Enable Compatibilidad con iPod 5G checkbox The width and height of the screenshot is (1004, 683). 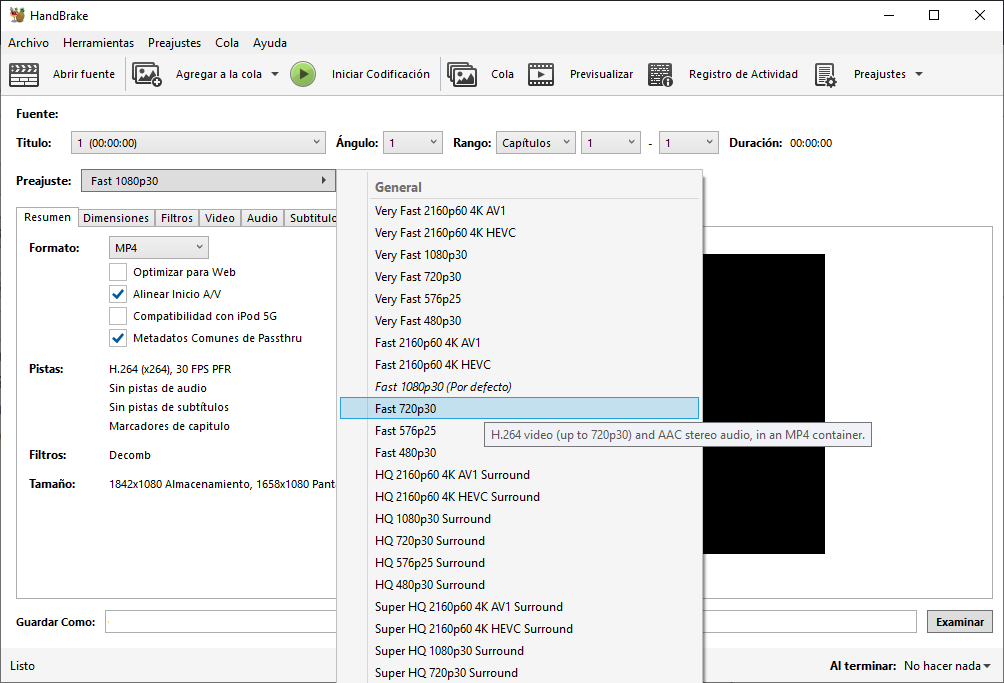(x=118, y=316)
